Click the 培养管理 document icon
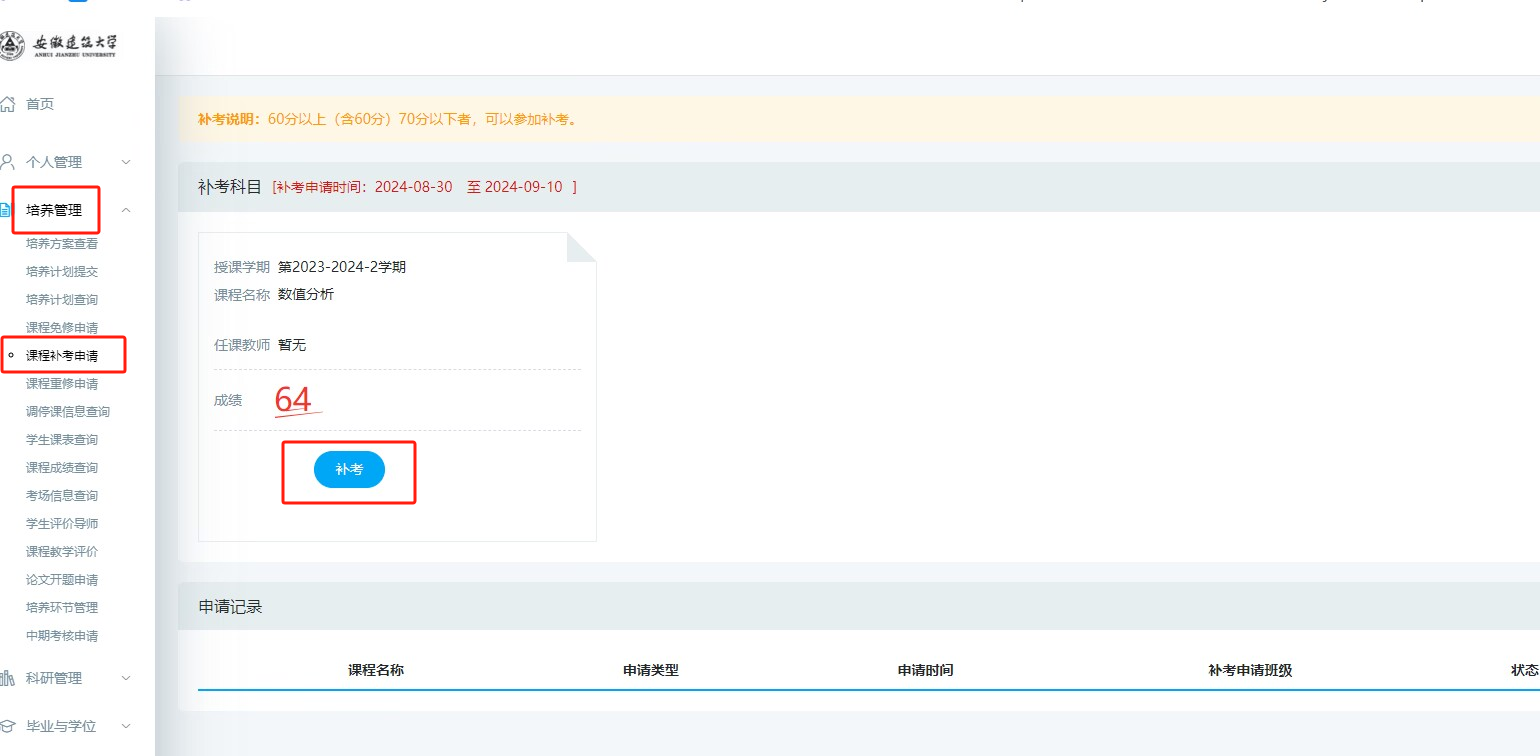1540x756 pixels. click(5, 210)
